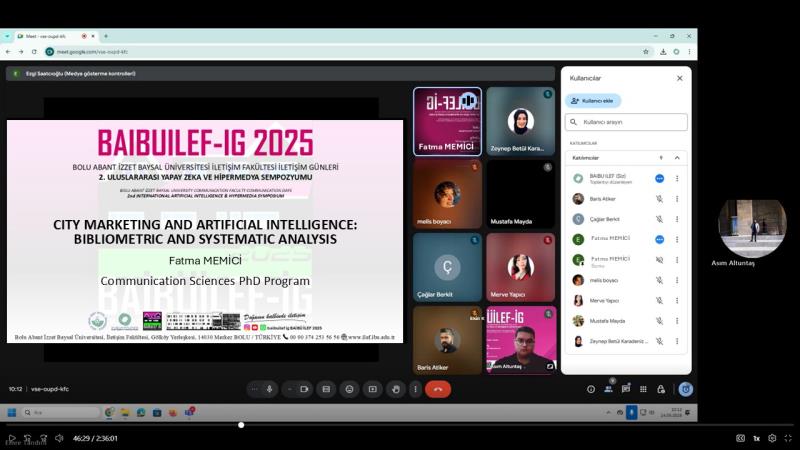The height and width of the screenshot is (450, 800).
Task: Select melis boyacı video tile
Action: [x=447, y=194]
